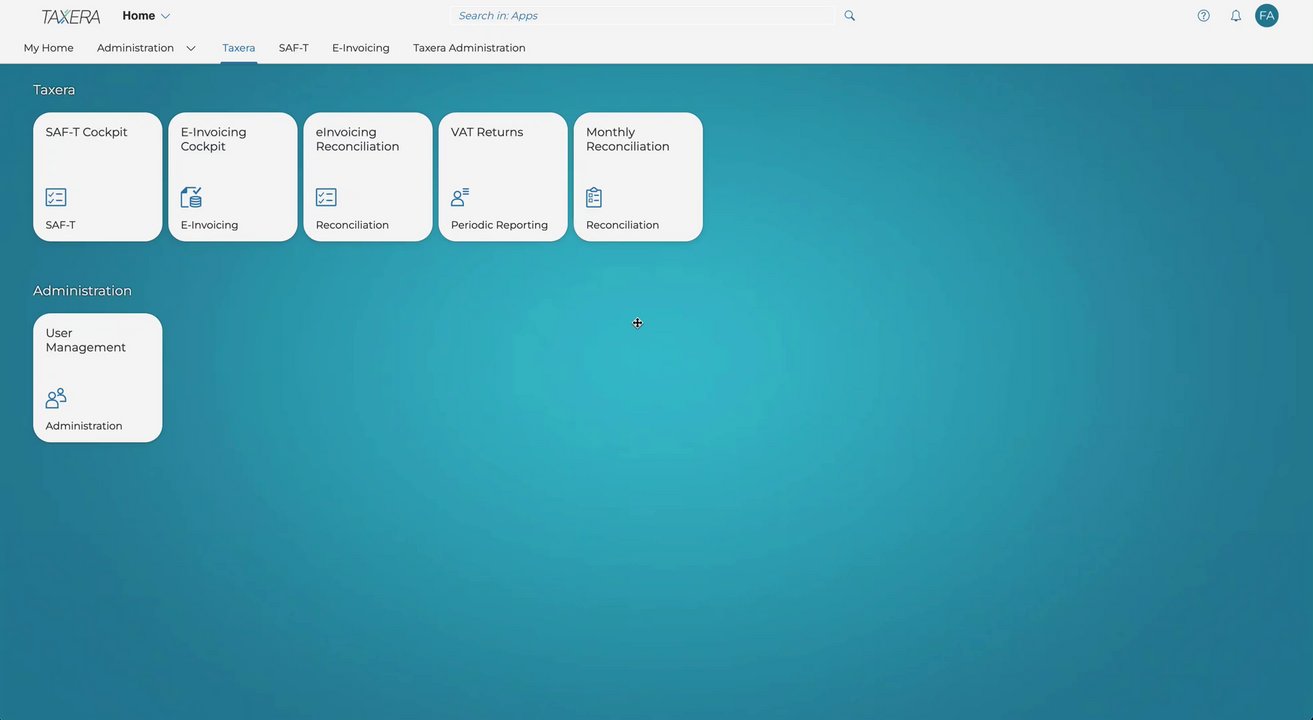Screen dimensions: 1313x720
Task: Click the E-Invoicing Cockpit tile icon
Action: click(x=191, y=197)
